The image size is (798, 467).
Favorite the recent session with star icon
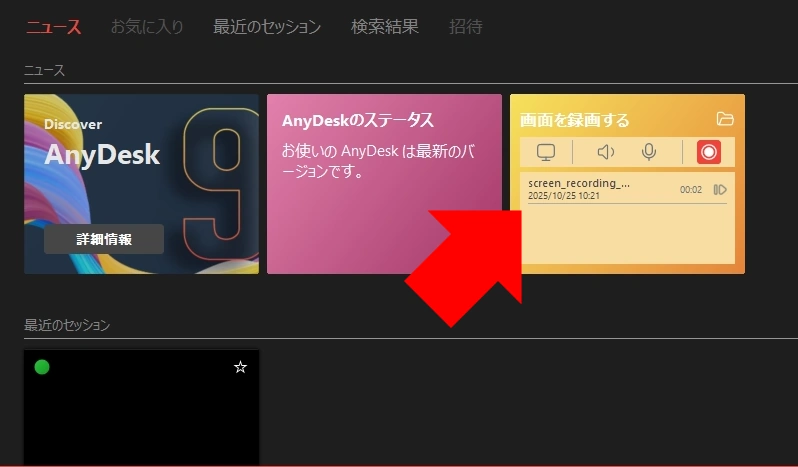pos(240,367)
